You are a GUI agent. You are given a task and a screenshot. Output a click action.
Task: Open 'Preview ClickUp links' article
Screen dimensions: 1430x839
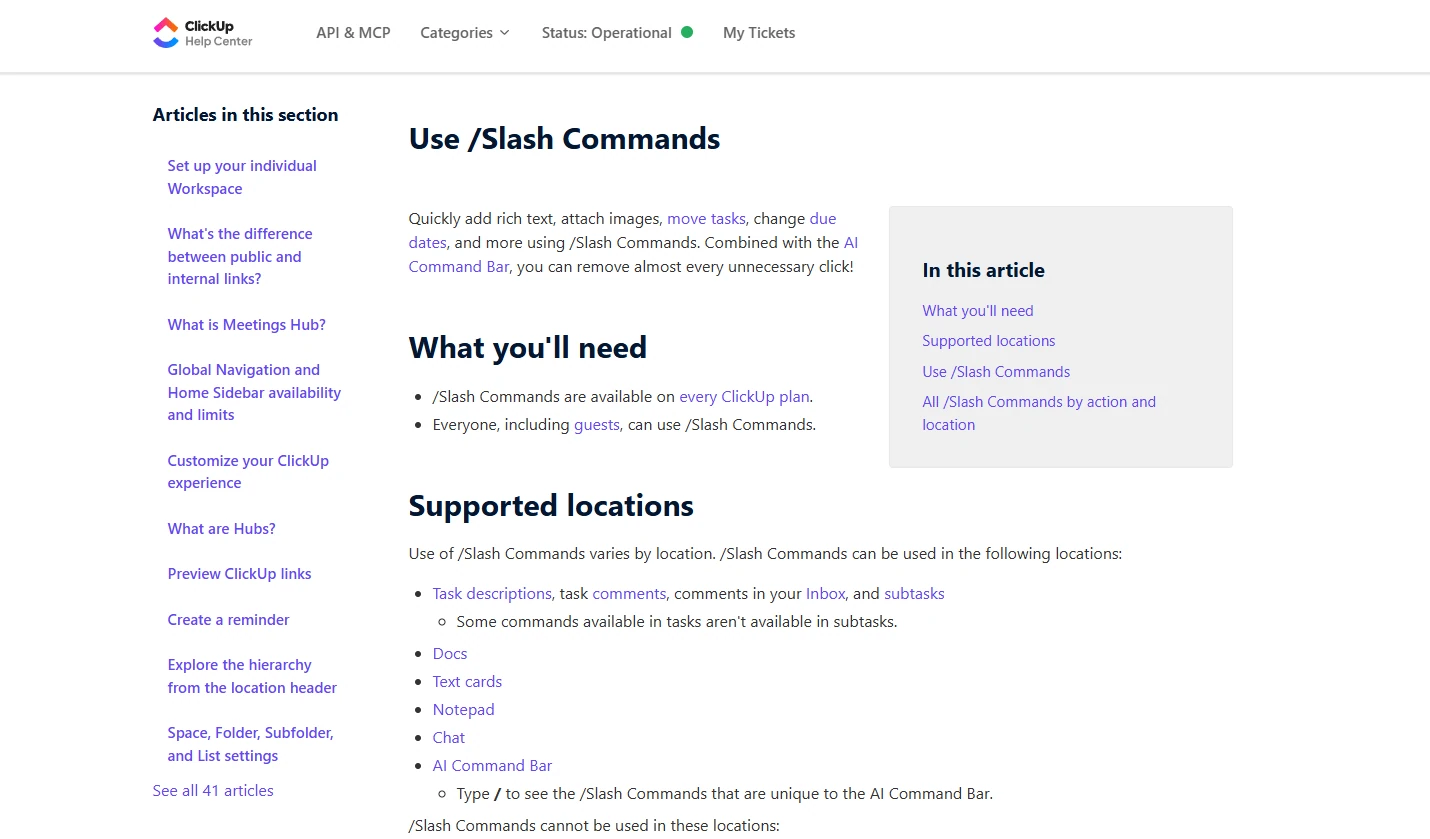[x=240, y=574]
